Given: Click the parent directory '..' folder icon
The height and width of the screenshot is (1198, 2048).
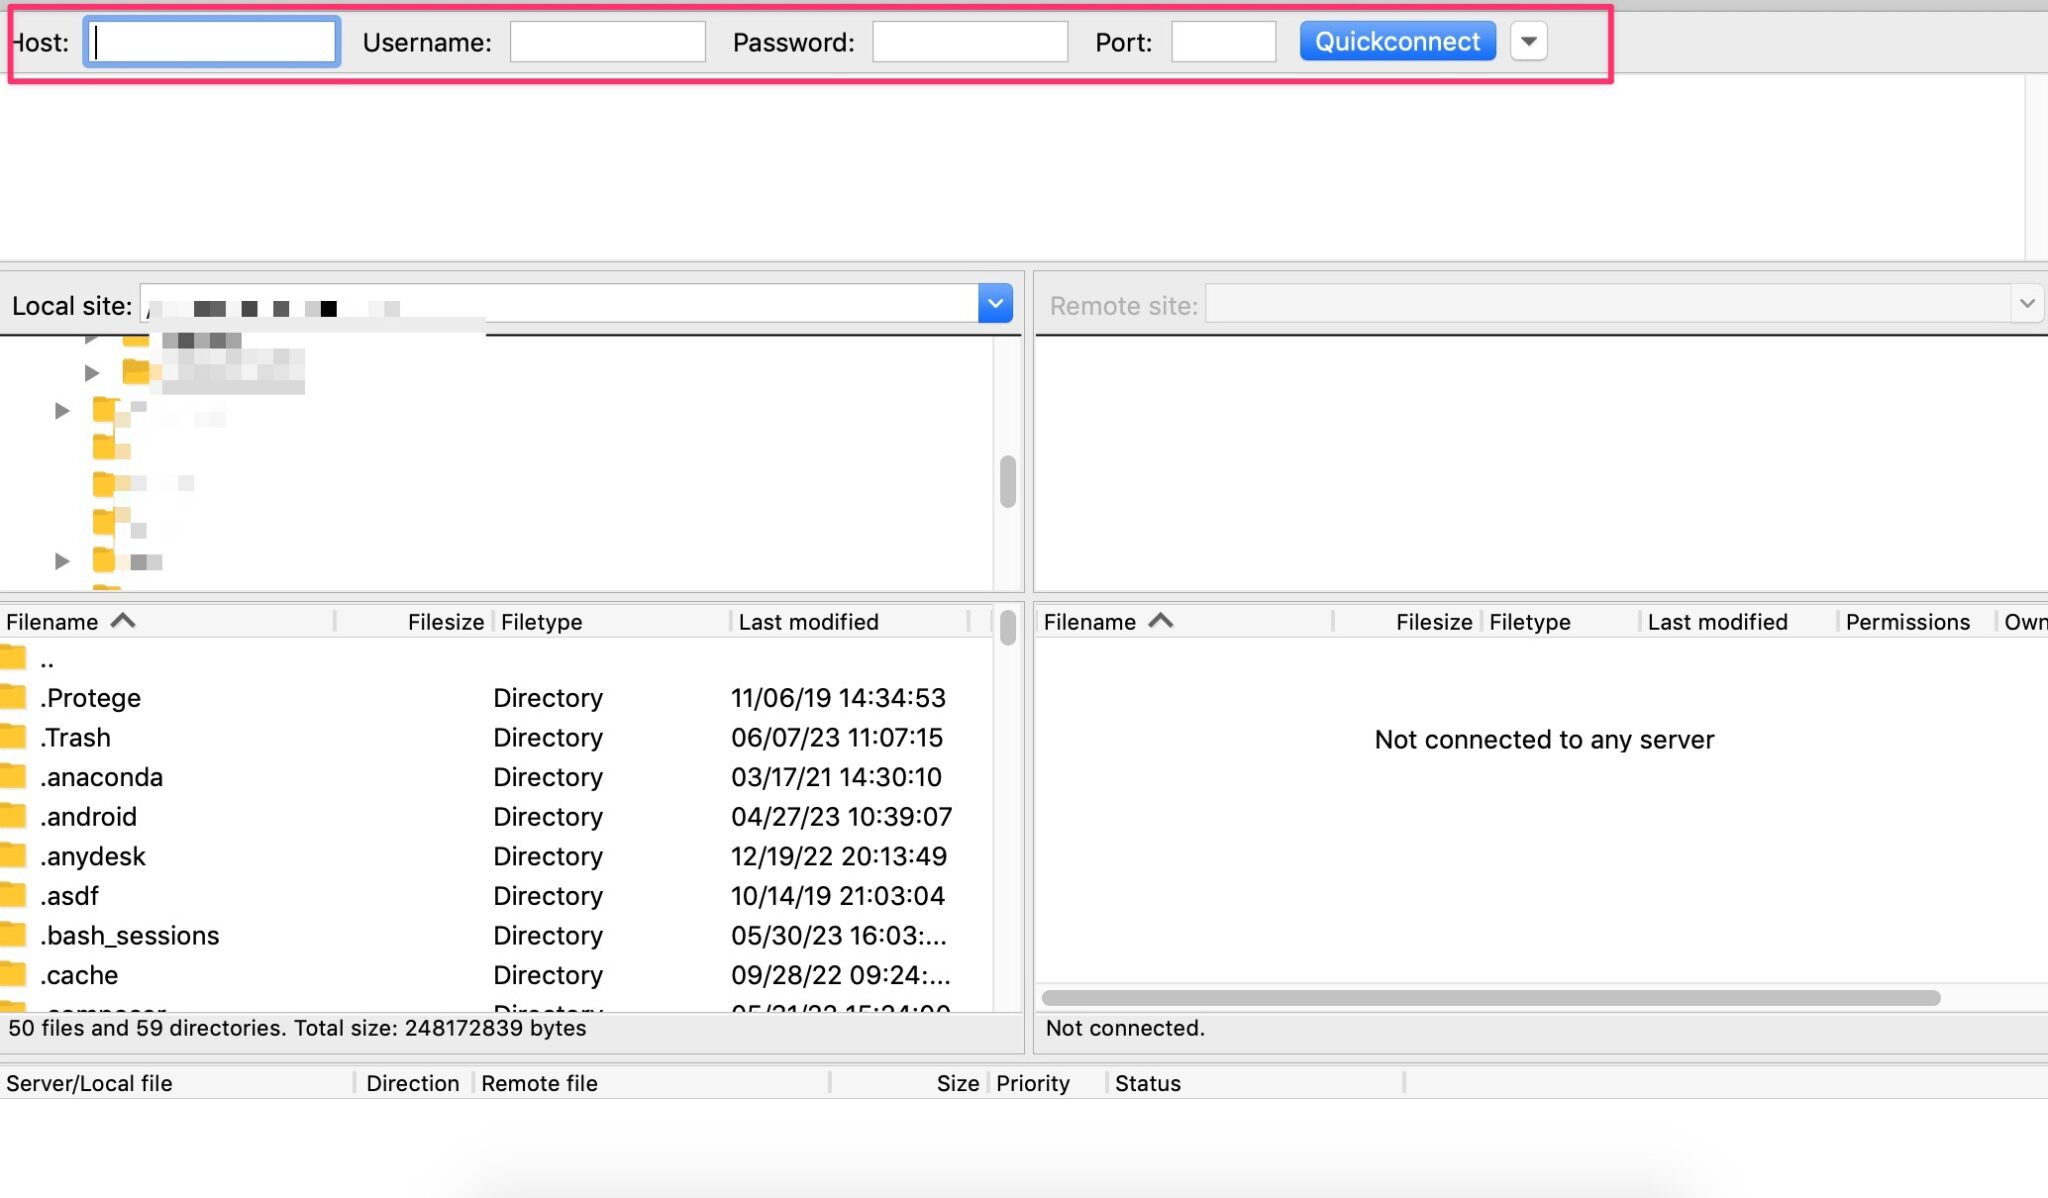Looking at the screenshot, I should pos(13,659).
